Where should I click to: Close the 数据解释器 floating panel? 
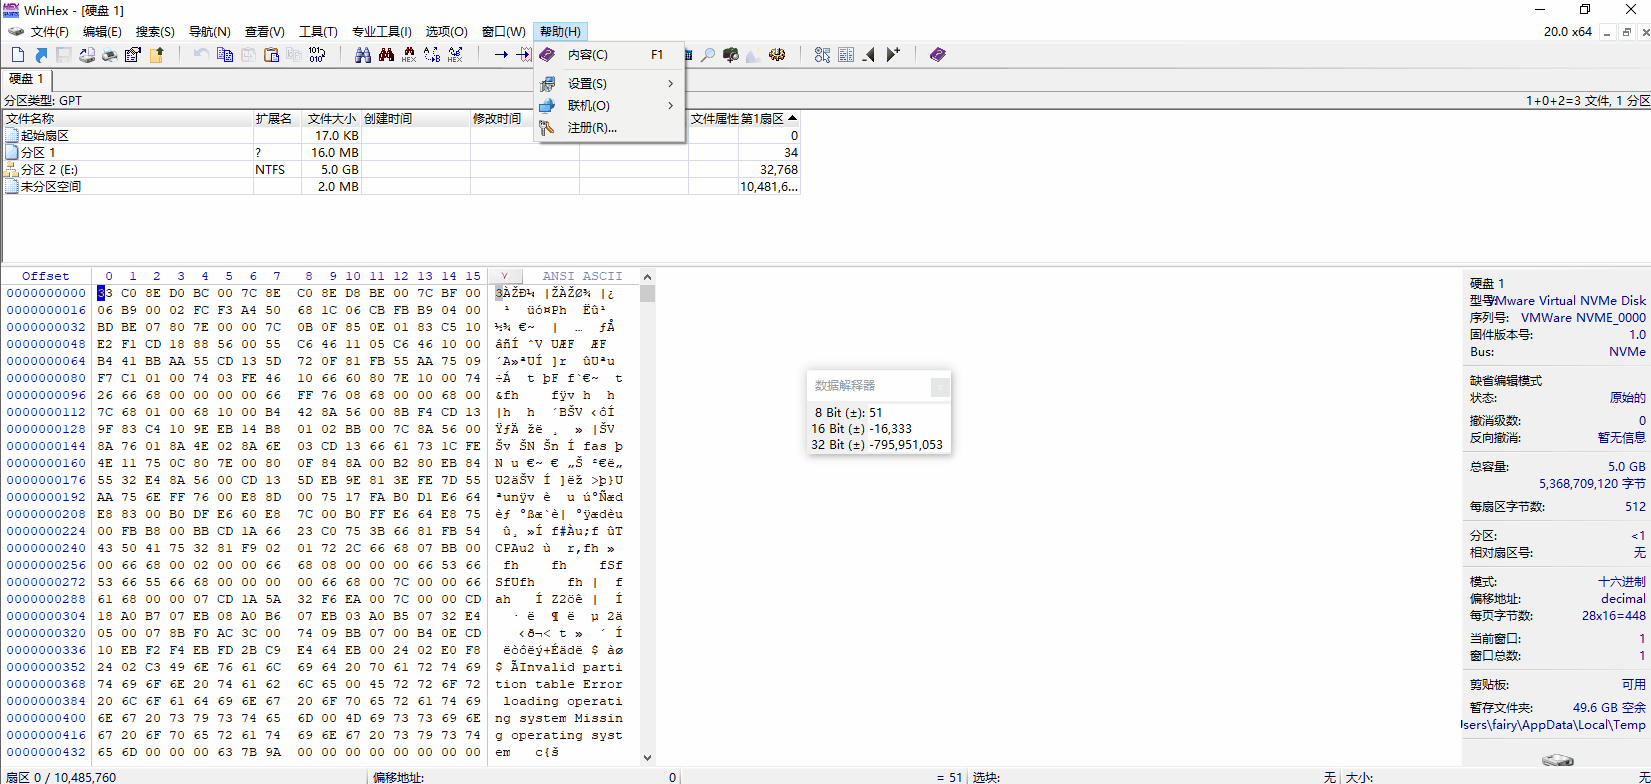(940, 386)
